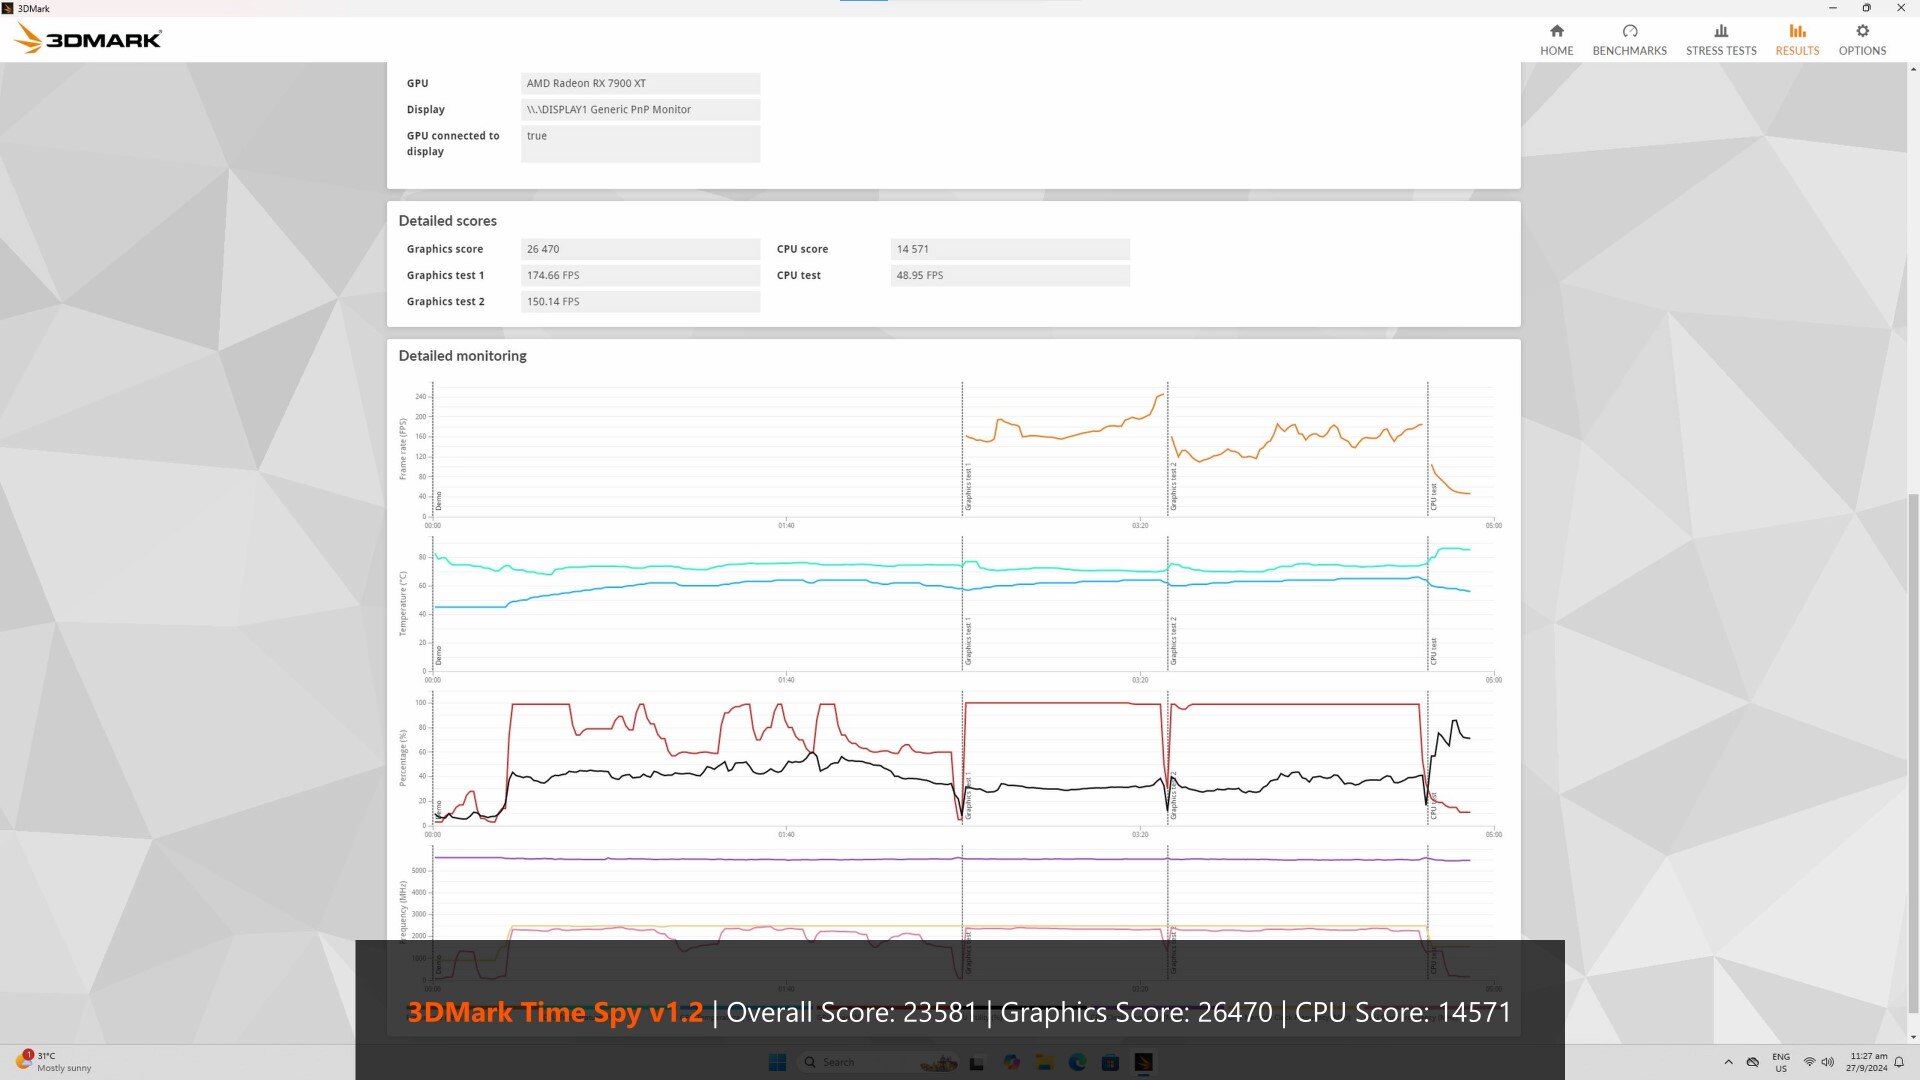Click the CPU test marker on temperature chart
The image size is (1920, 1080).
pyautogui.click(x=1433, y=651)
